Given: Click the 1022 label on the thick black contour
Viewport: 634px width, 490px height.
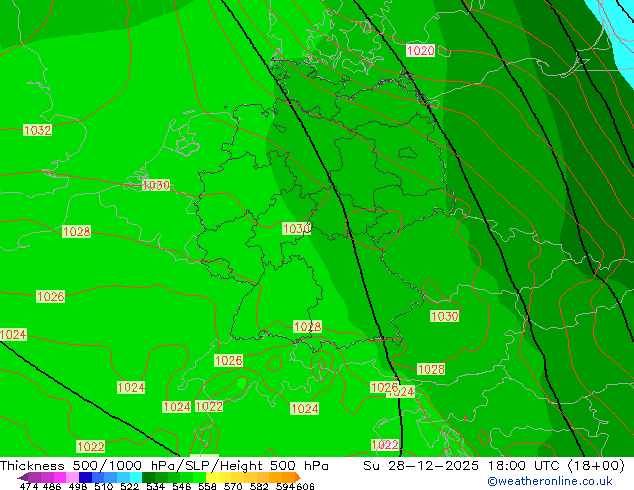Looking at the screenshot, I should click(x=385, y=445).
